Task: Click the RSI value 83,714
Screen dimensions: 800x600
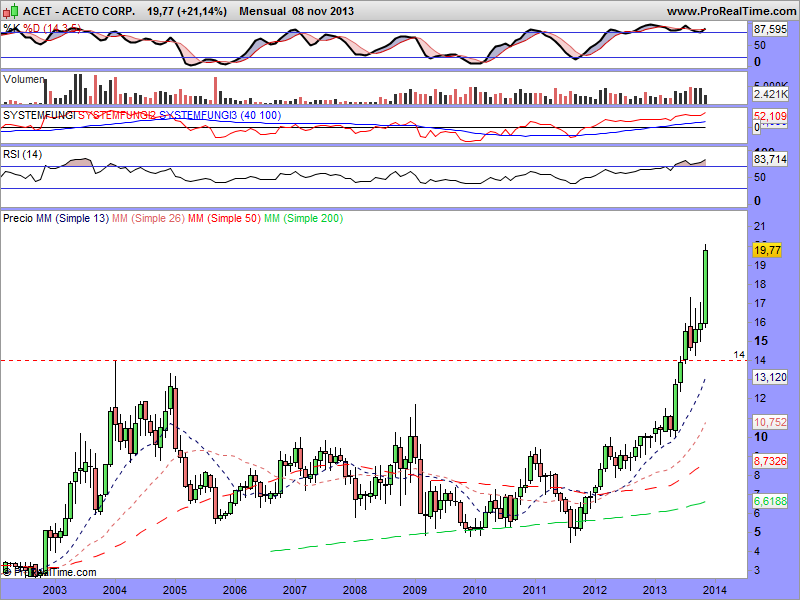Action: [770, 159]
